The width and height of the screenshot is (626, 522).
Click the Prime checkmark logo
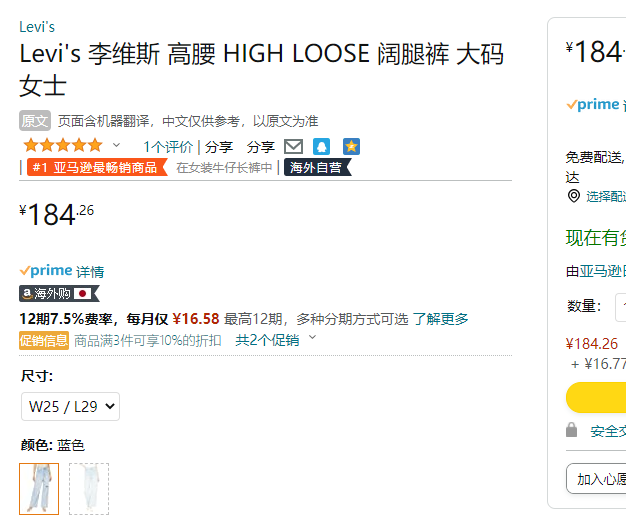click(46, 271)
